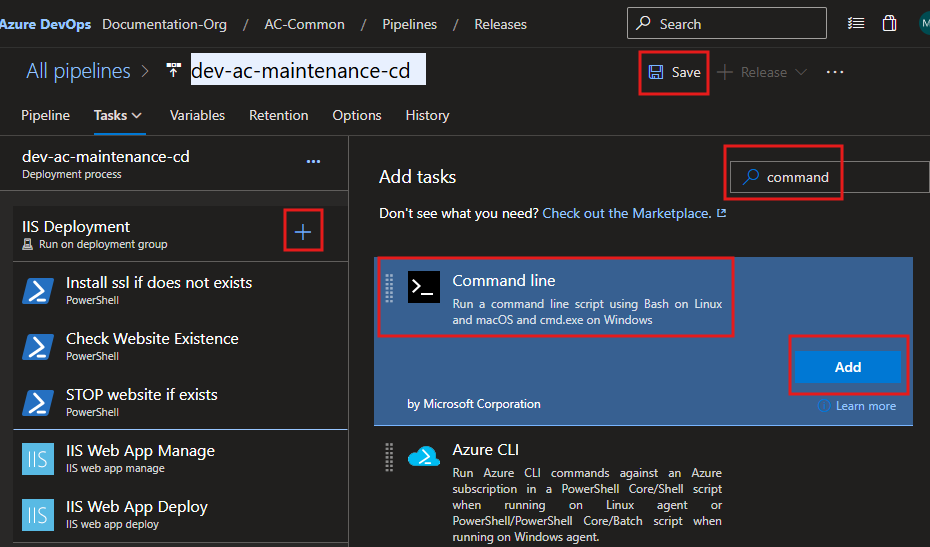The image size is (930, 547).
Task: Click the info icon beside Learn more
Action: [824, 406]
